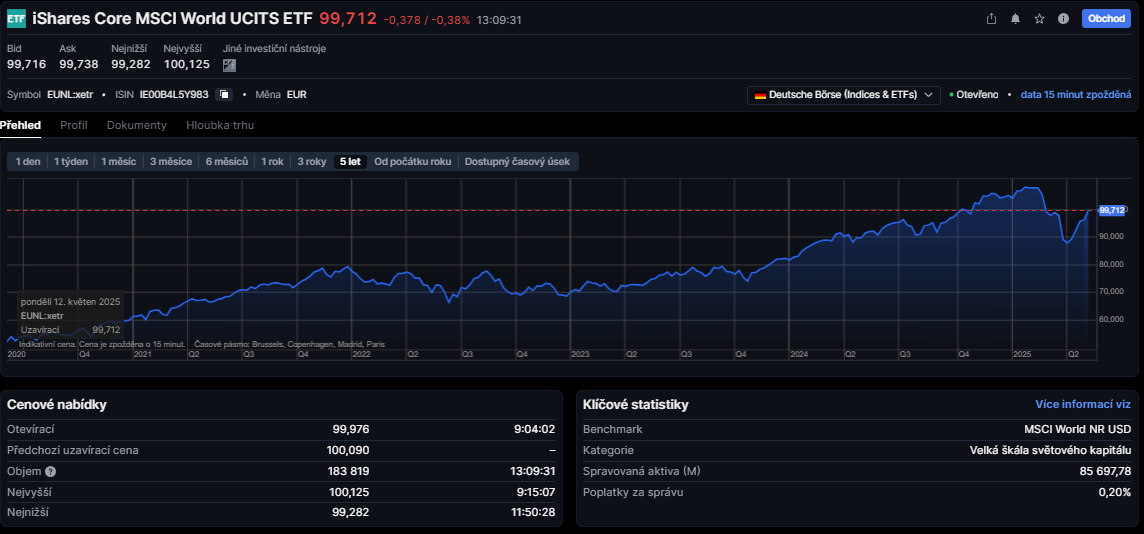Switch to Profil tab
Image resolution: width=1144 pixels, height=534 pixels.
(x=74, y=125)
